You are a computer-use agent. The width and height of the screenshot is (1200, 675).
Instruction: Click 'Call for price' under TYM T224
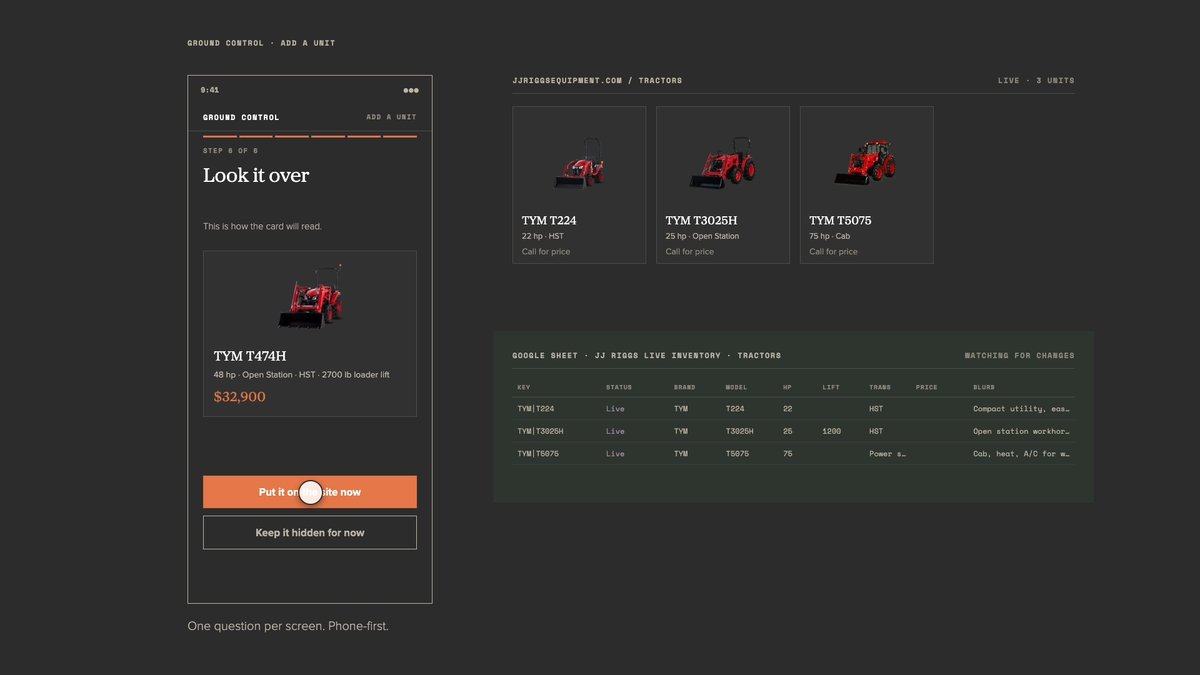[546, 252]
